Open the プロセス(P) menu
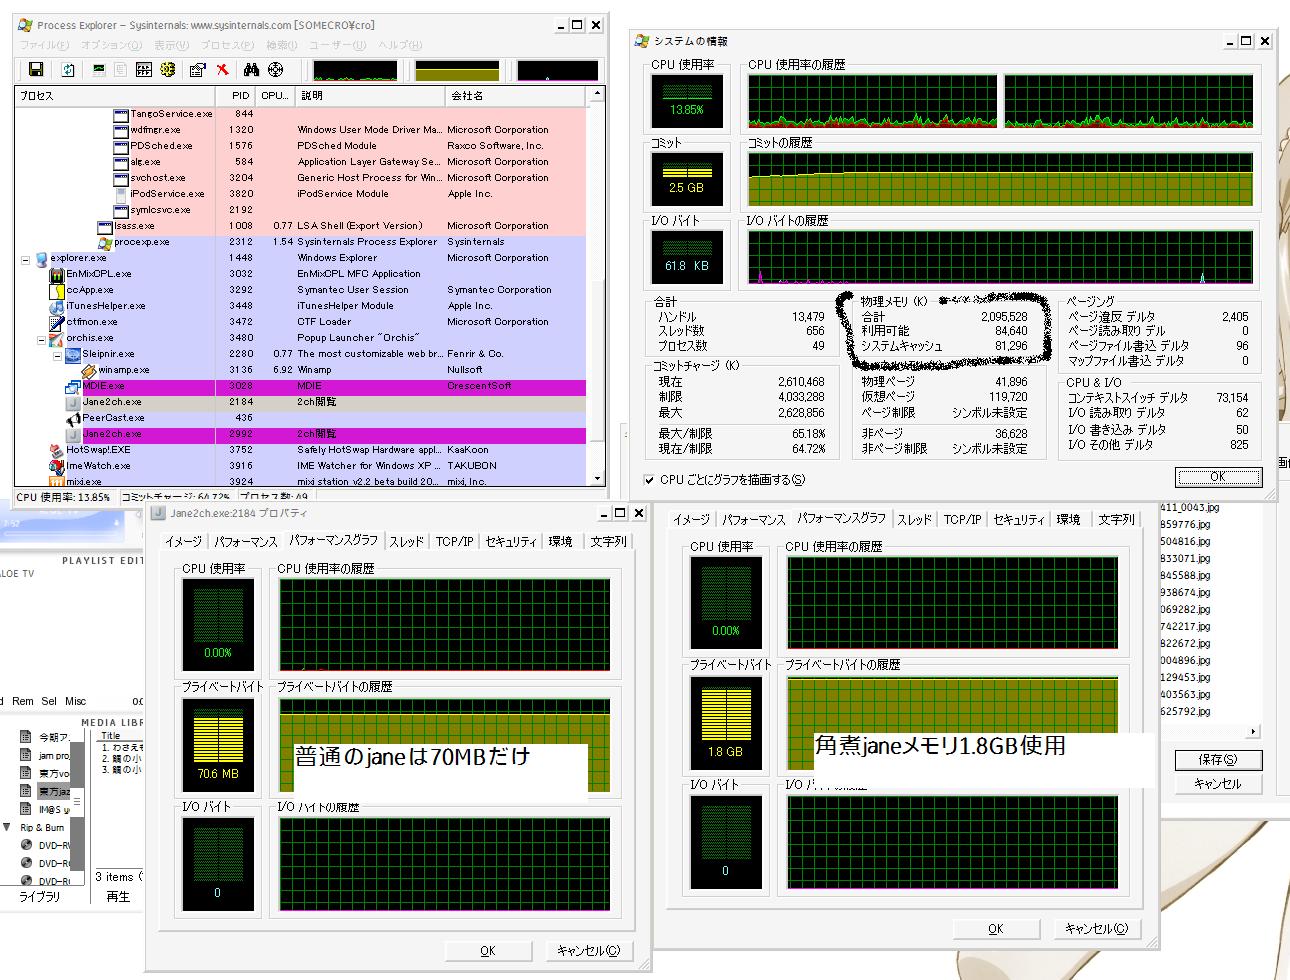 [x=228, y=45]
